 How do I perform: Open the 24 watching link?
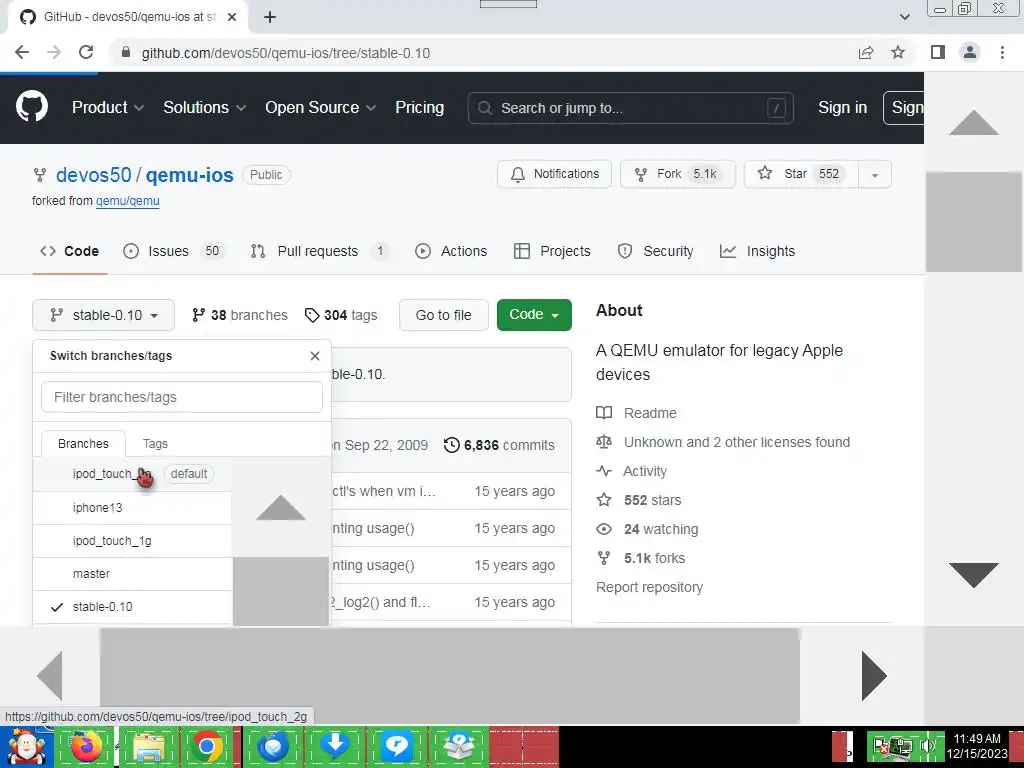tap(647, 529)
